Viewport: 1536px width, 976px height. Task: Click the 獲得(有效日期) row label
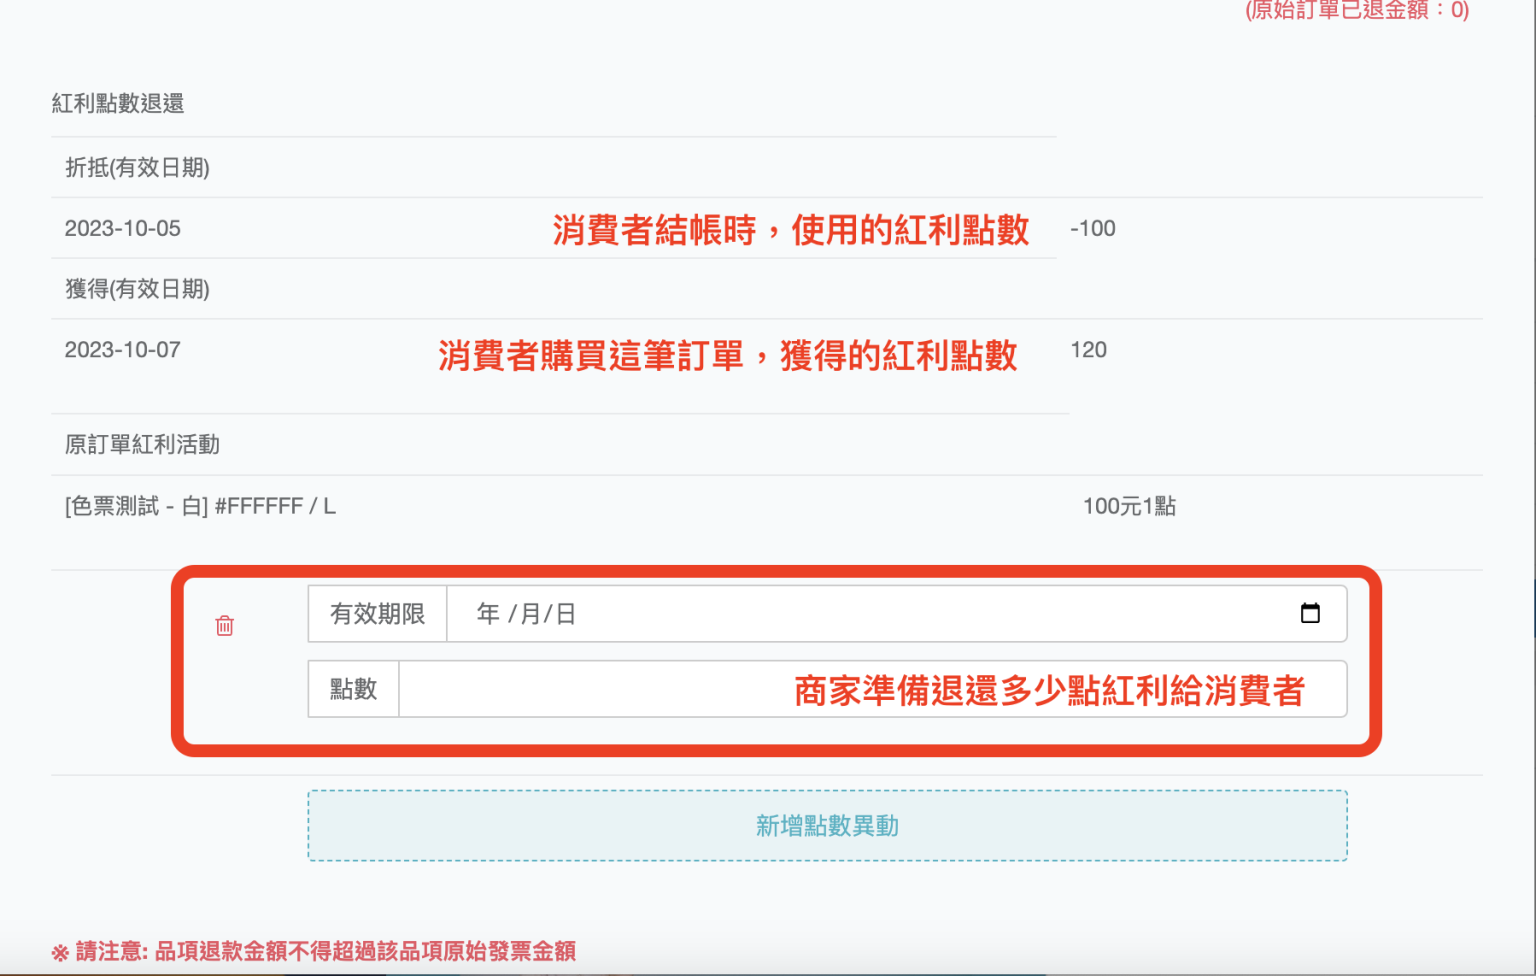[x=135, y=289]
